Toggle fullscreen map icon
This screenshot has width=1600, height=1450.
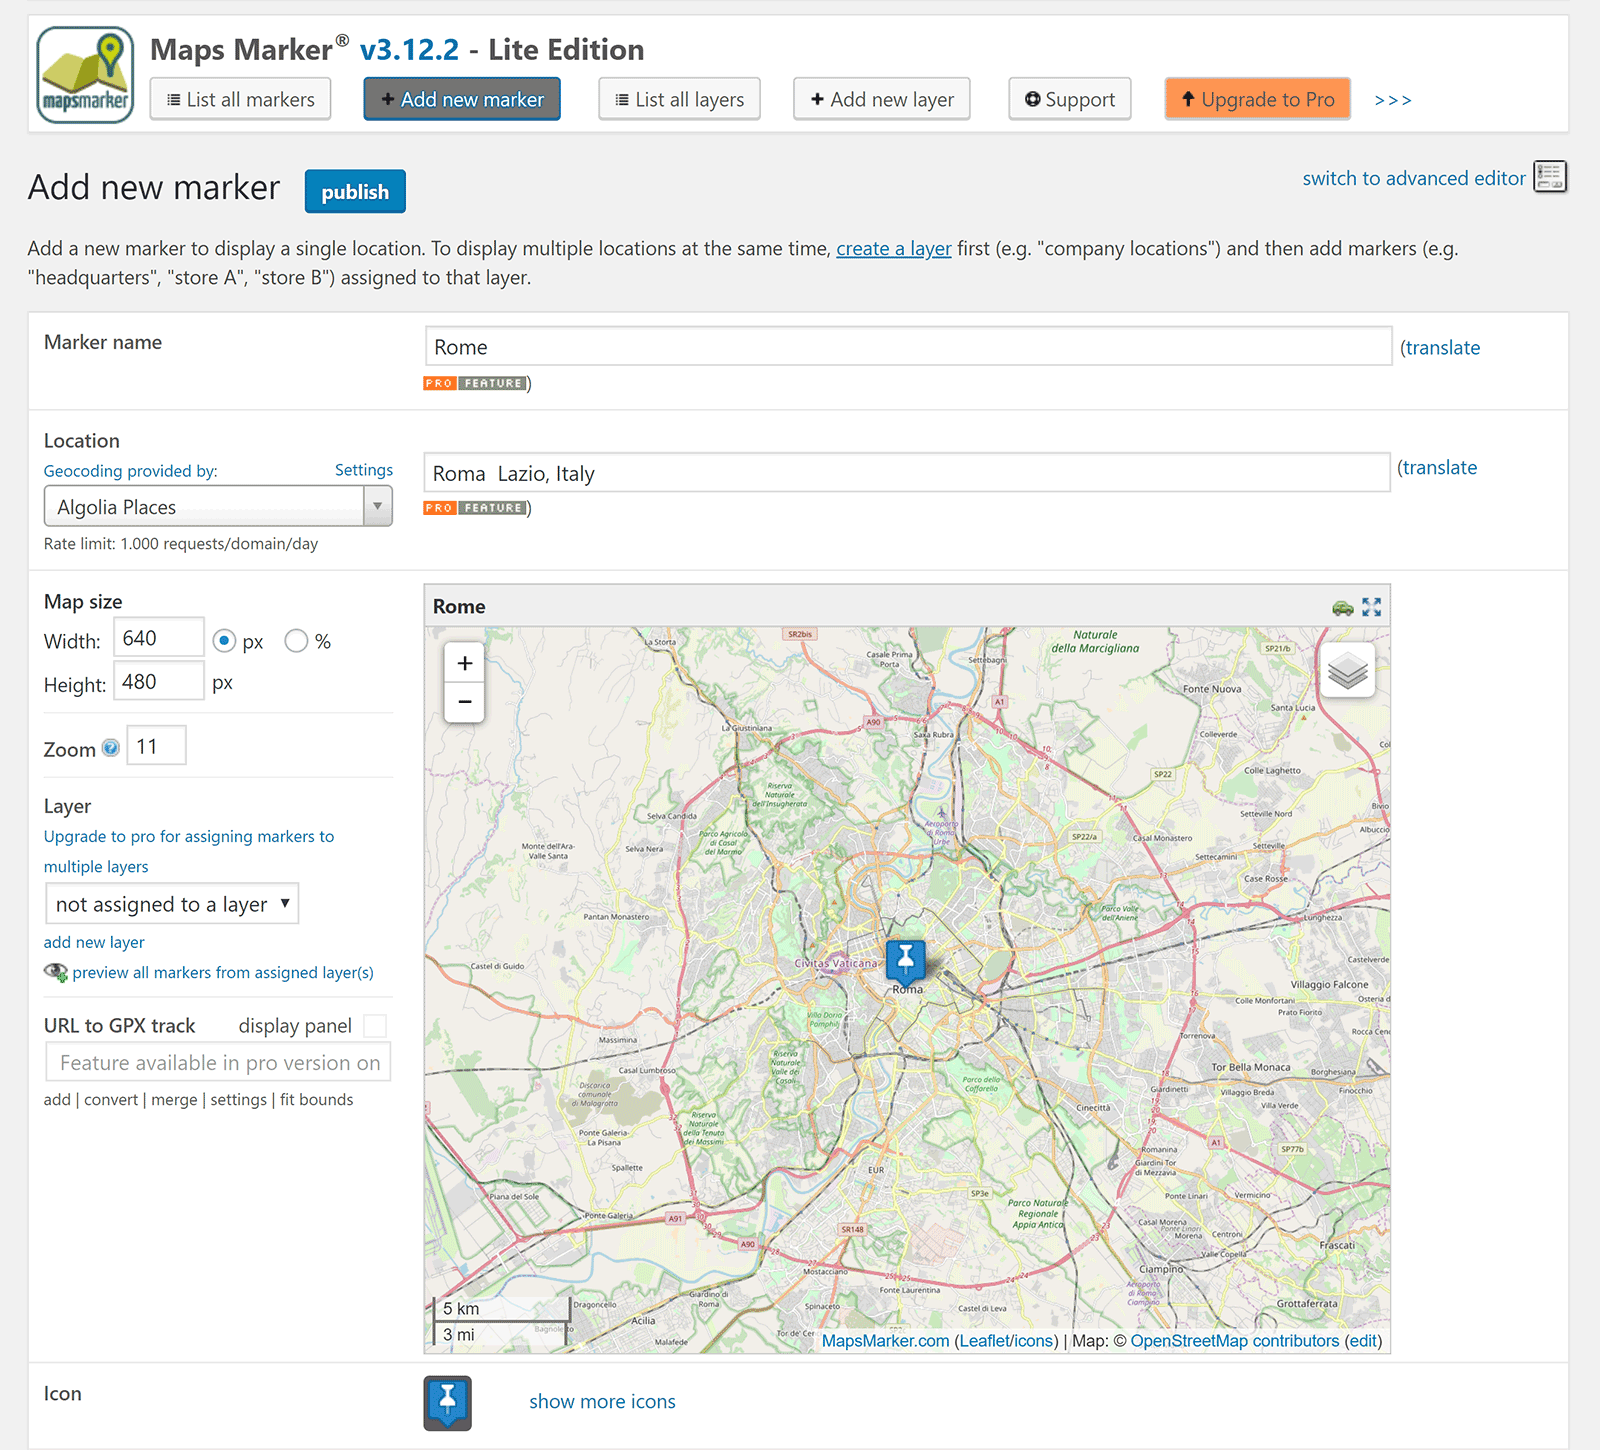[x=1372, y=607]
